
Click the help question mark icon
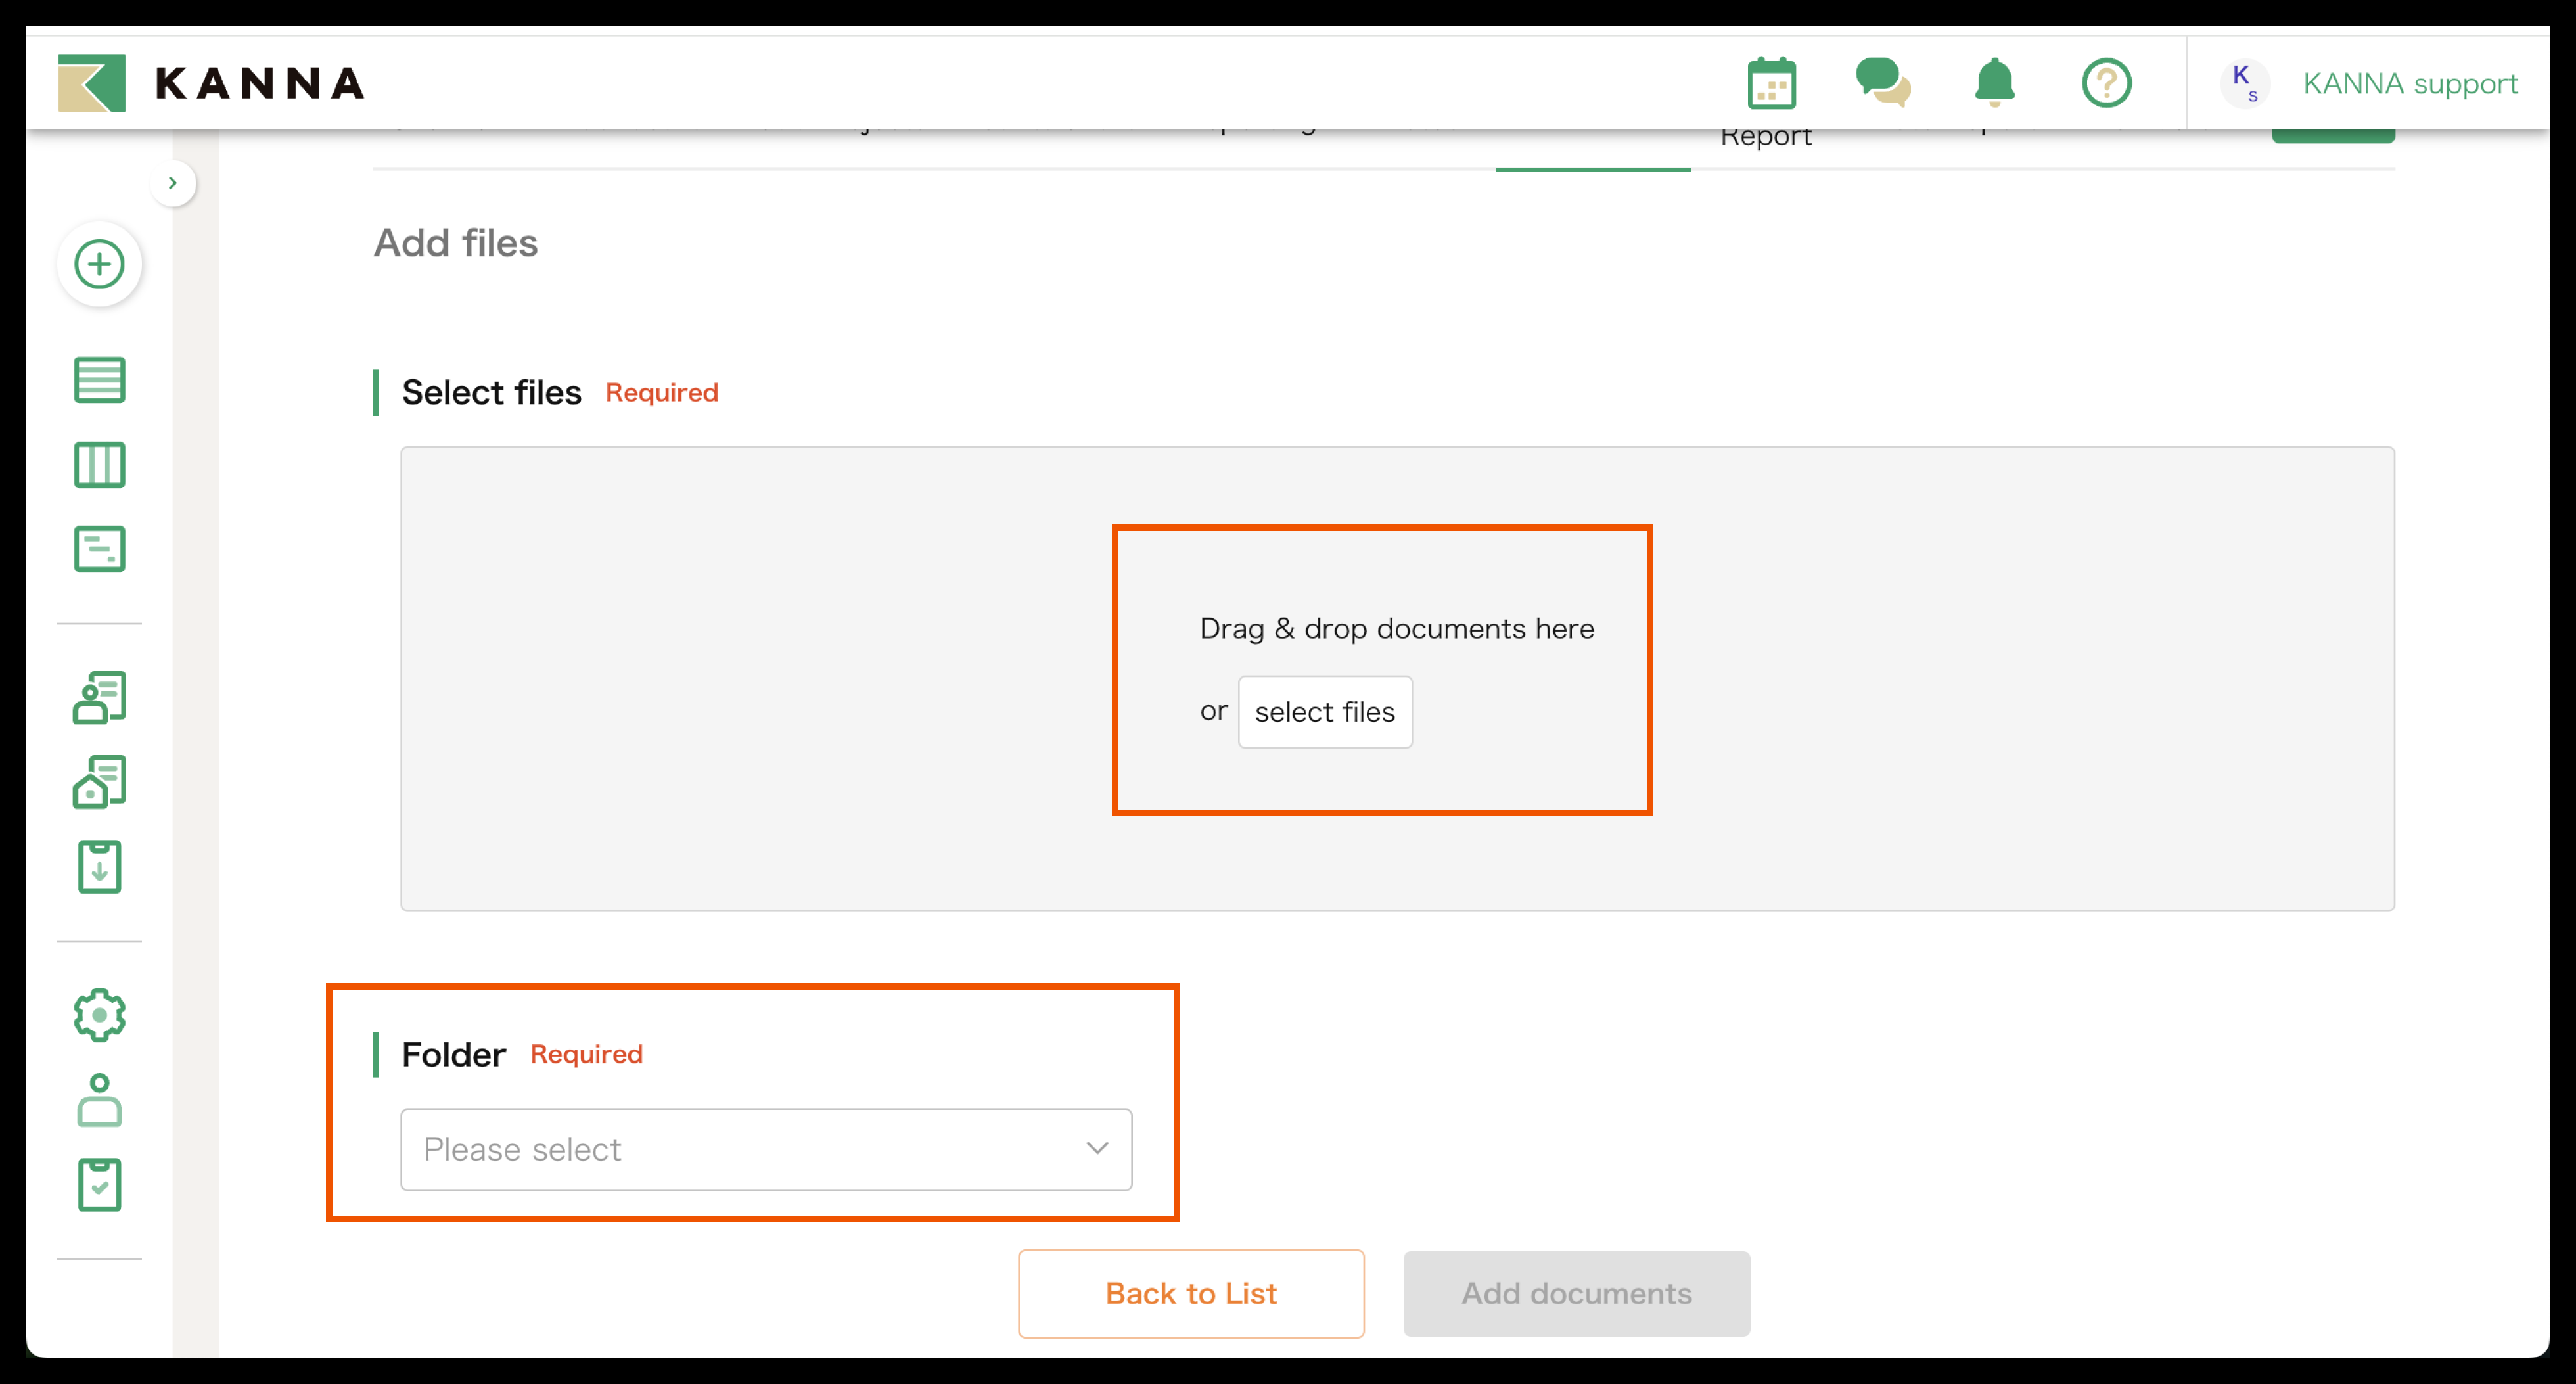pos(2106,83)
